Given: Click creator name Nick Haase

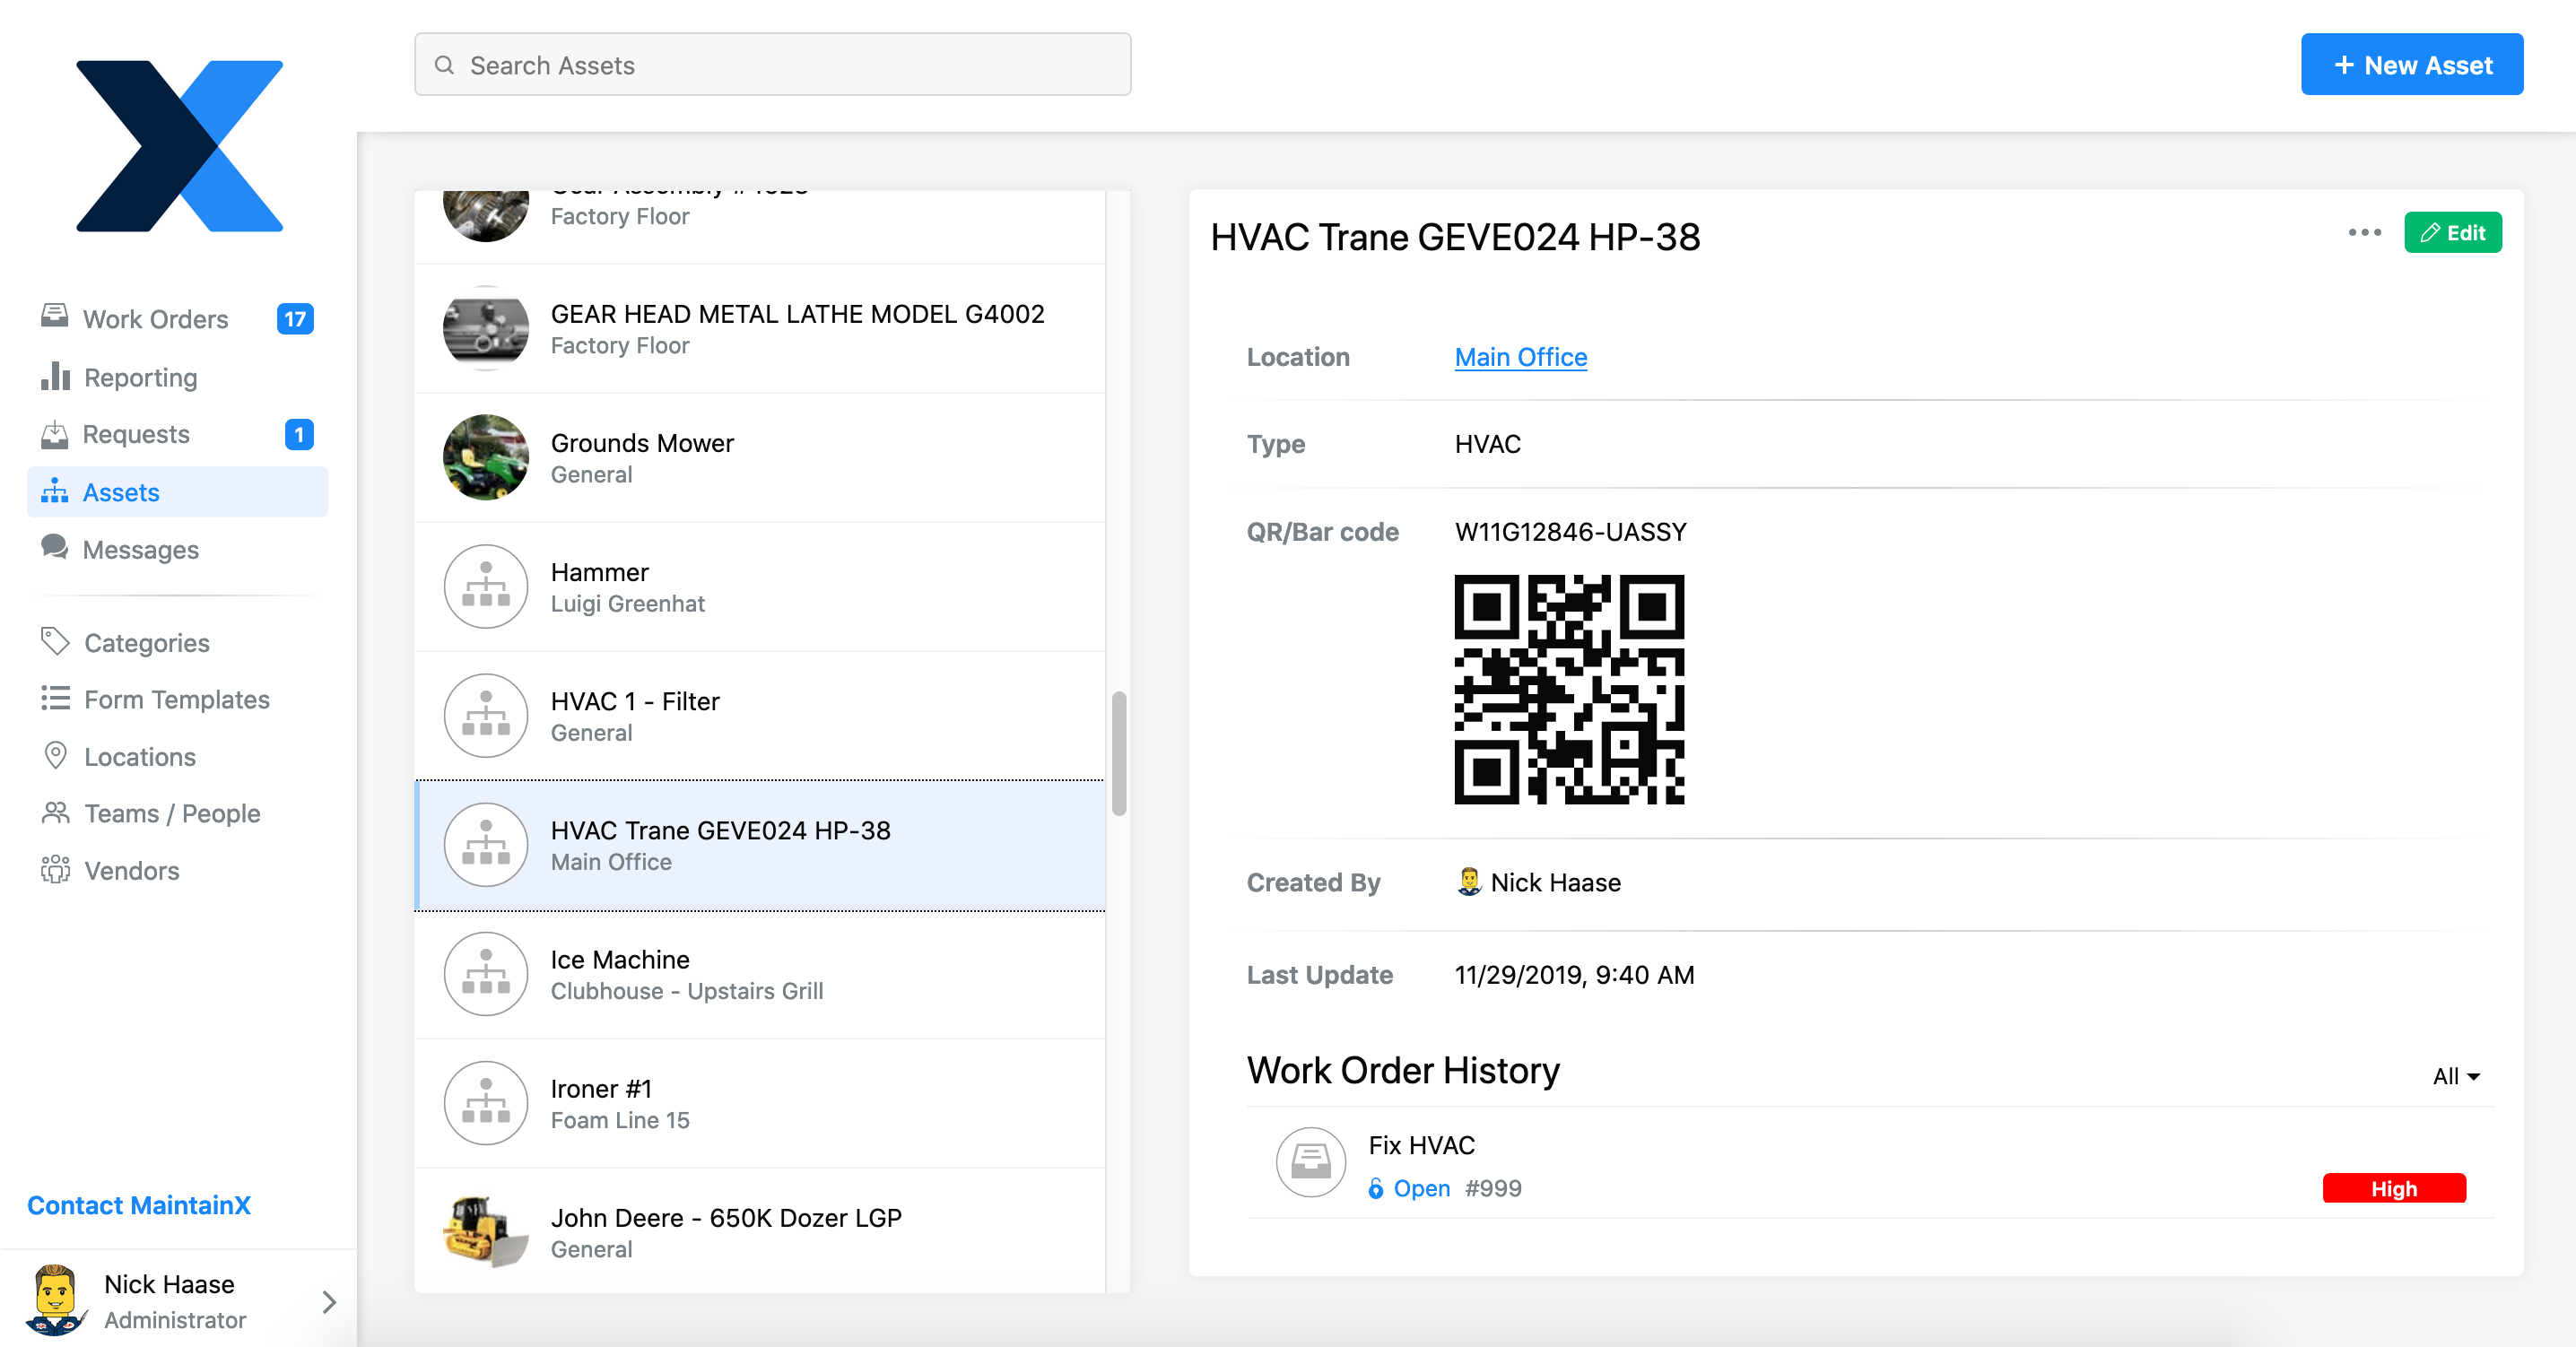Looking at the screenshot, I should click(1555, 882).
